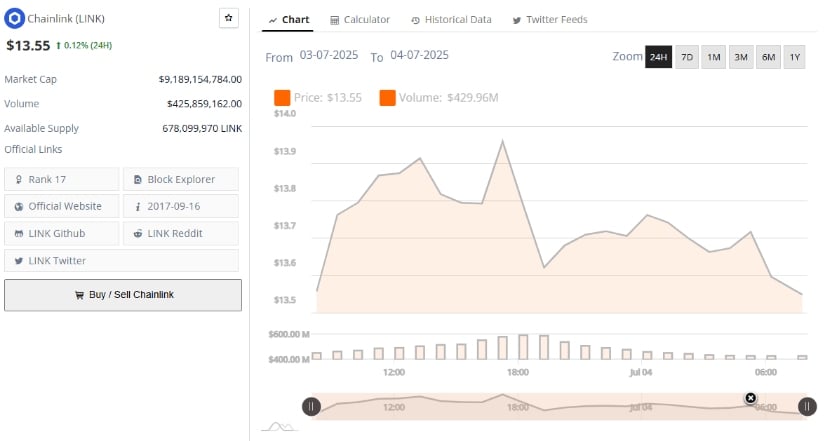Click the Reddit icon in LINK Reddit
Screen dimensions: 825x441
pos(138,234)
